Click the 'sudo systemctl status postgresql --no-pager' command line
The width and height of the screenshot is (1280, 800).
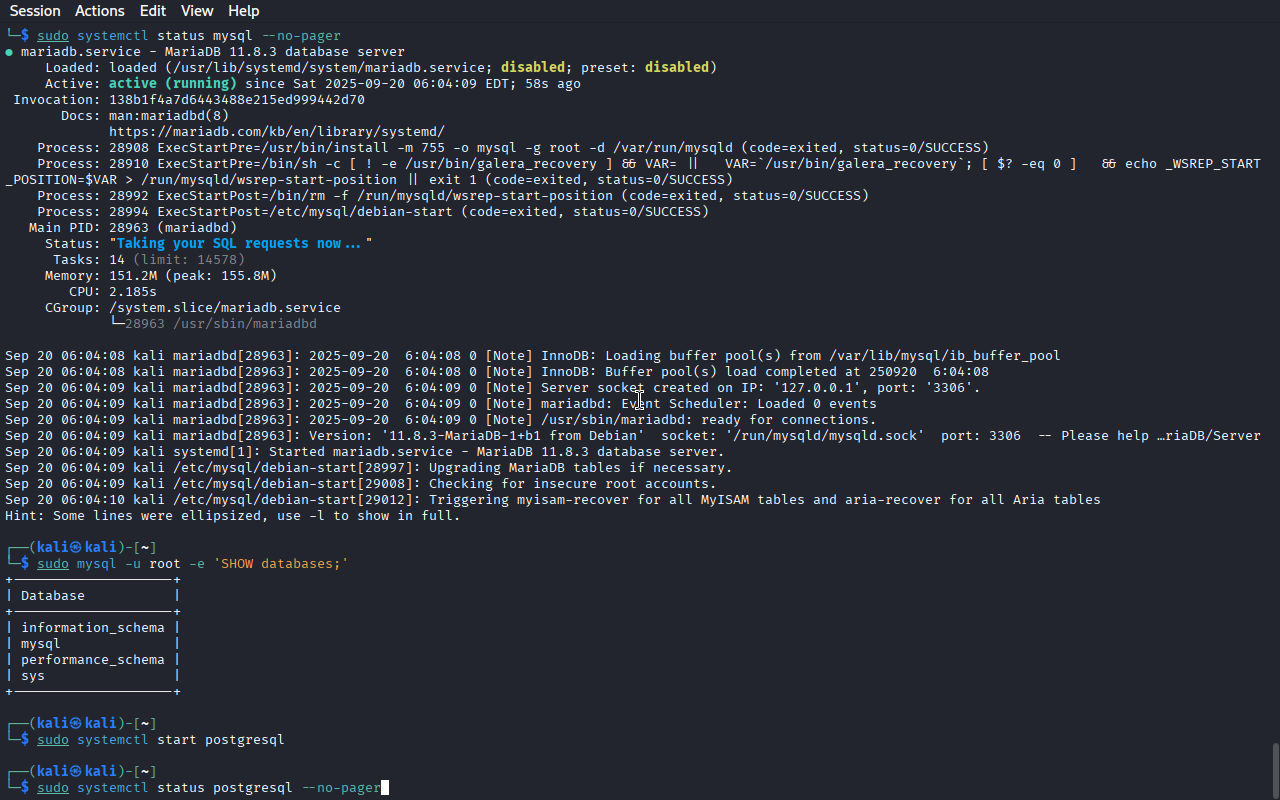click(x=209, y=788)
